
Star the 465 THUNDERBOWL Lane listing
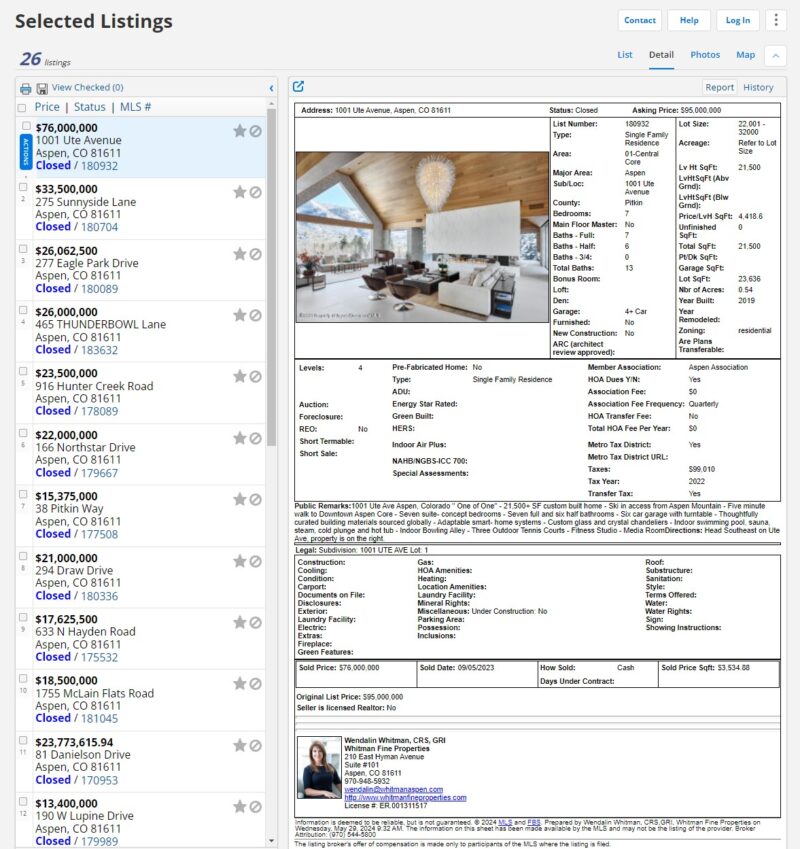pos(239,315)
